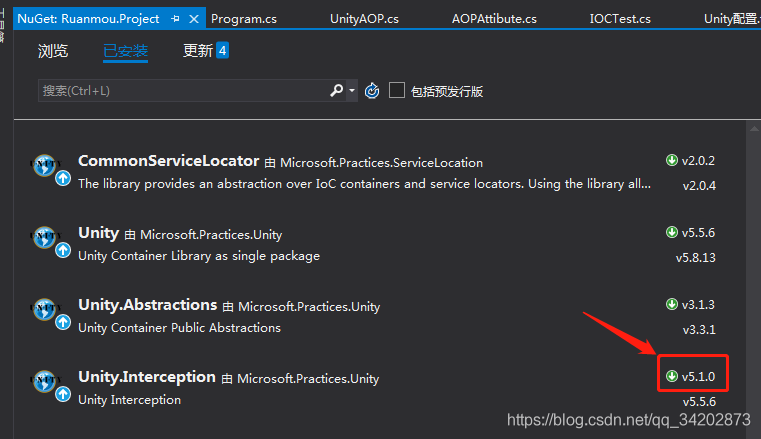Click Microsoft.Practices.ServiceLocation author text
Viewport: 761px width, 439px height.
point(381,163)
